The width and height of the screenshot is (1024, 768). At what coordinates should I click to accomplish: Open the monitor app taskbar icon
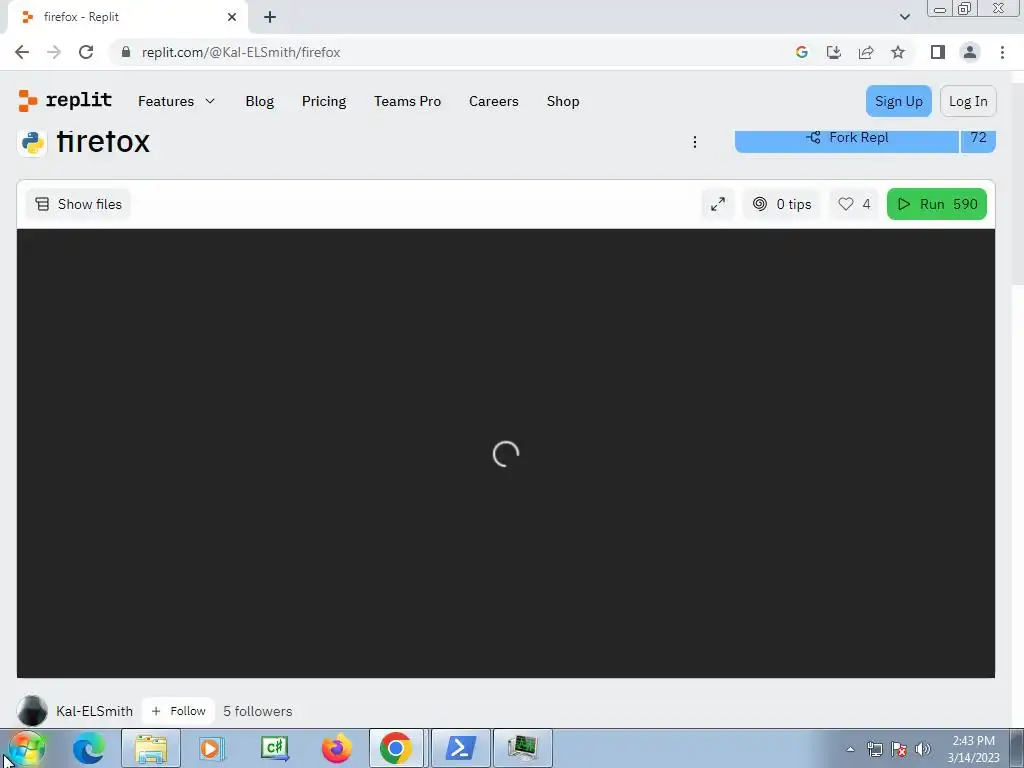522,748
